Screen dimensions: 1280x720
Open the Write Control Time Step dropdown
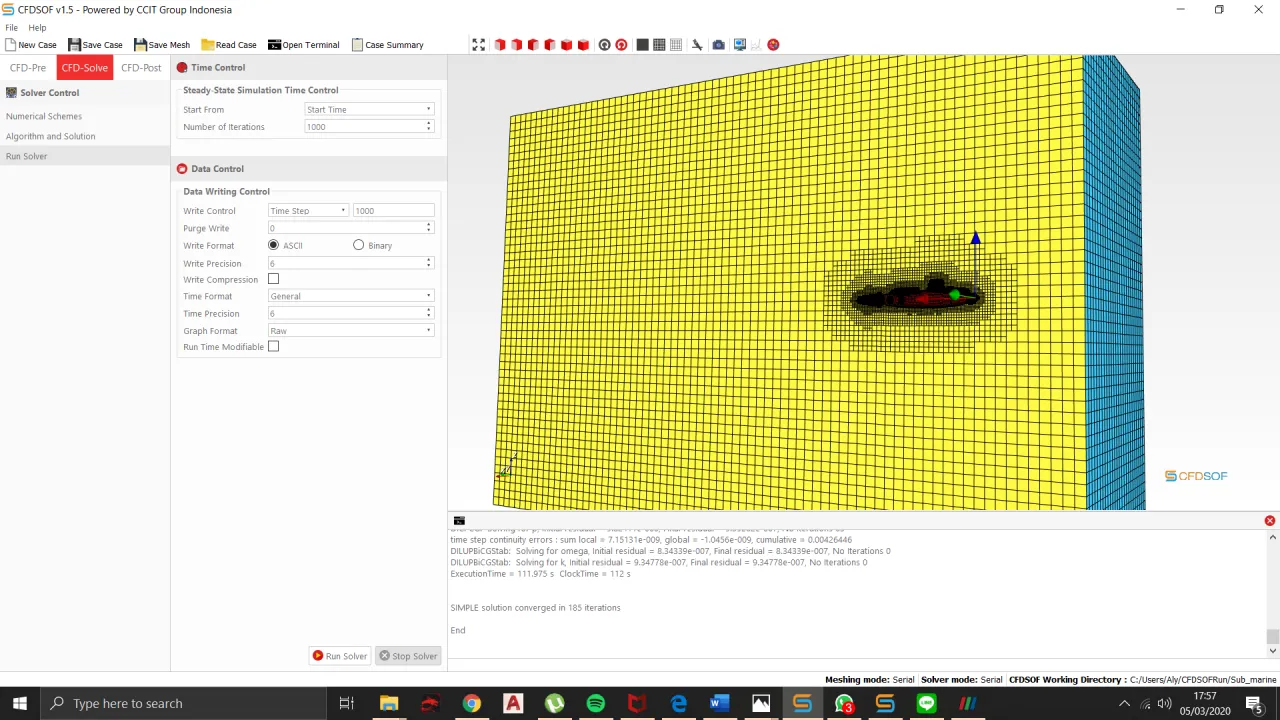[308, 211]
